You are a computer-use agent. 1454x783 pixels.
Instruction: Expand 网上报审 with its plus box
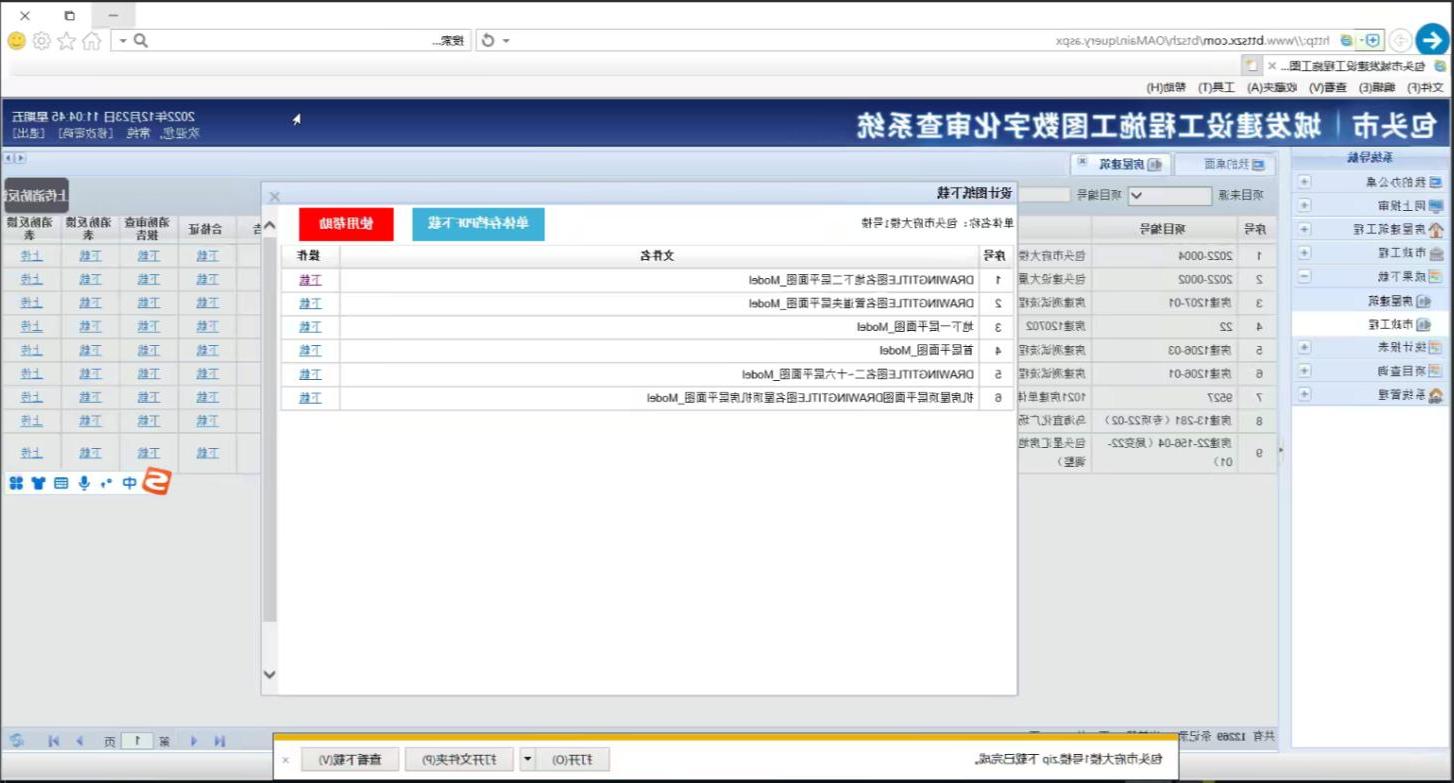click(1304, 205)
